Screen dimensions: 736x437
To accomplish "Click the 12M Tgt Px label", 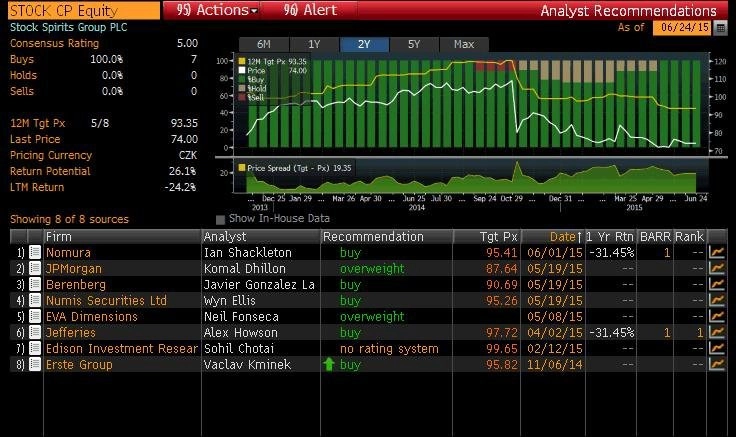I will [38, 123].
